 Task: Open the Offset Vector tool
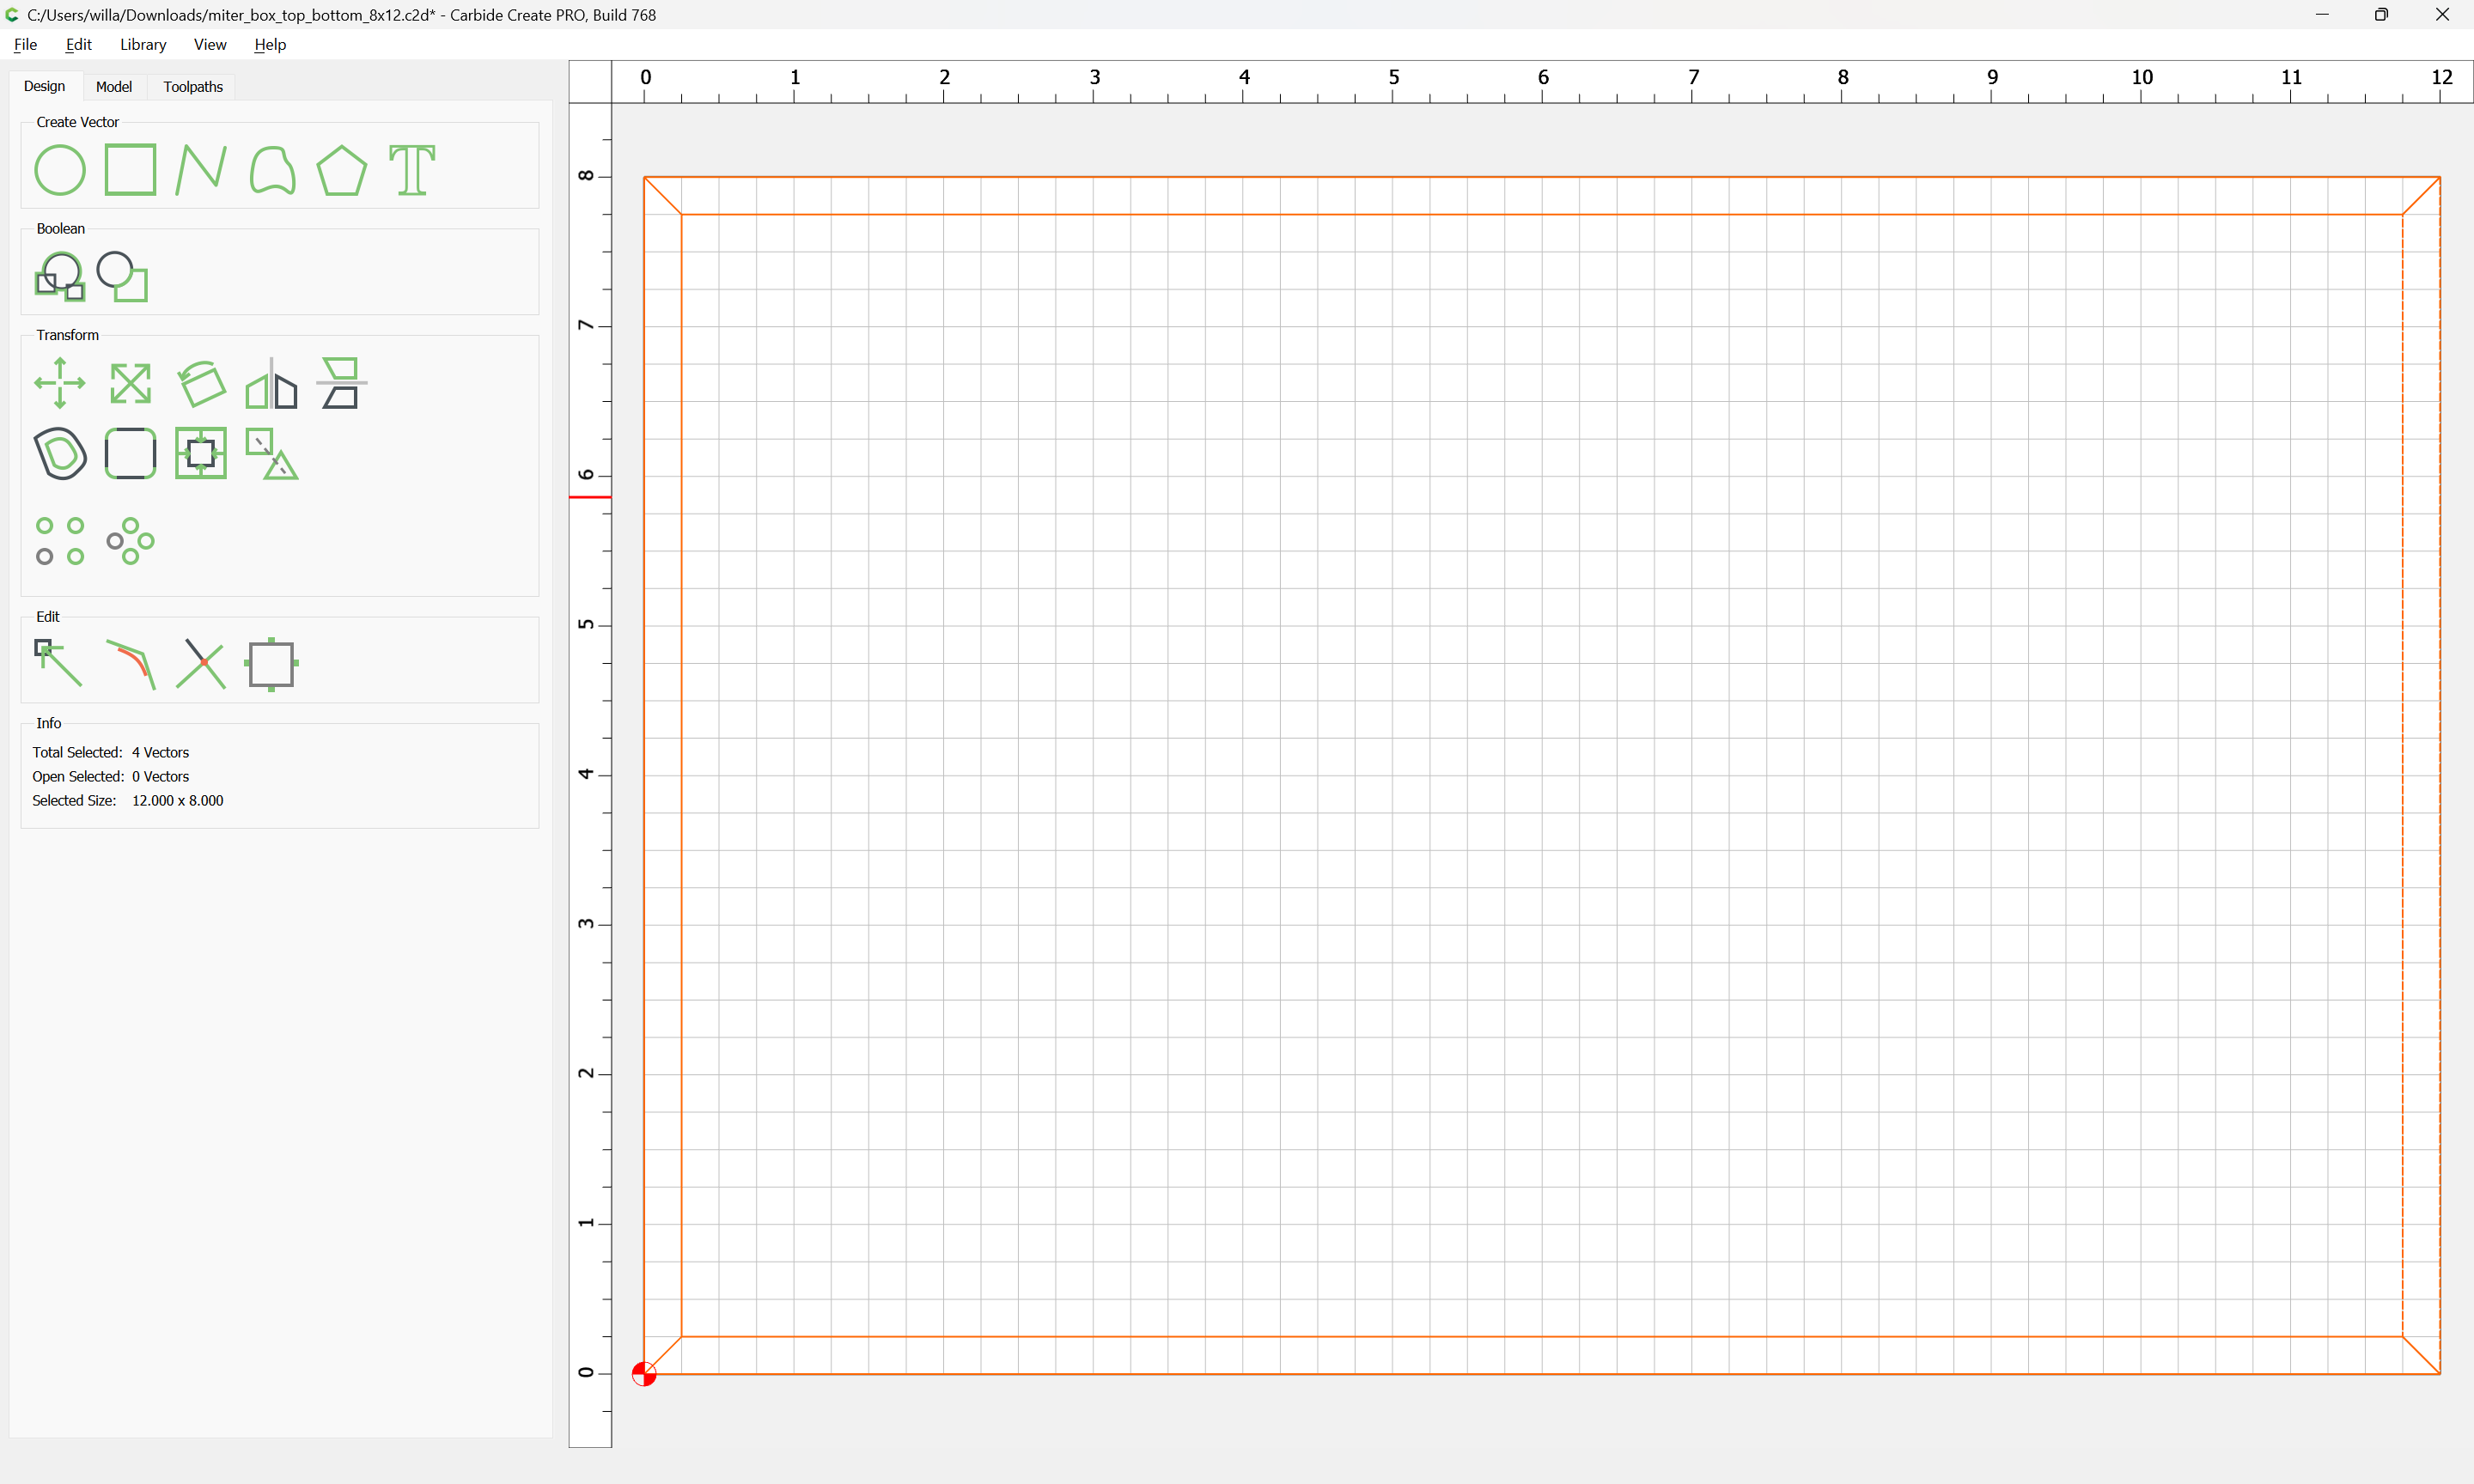tap(60, 454)
